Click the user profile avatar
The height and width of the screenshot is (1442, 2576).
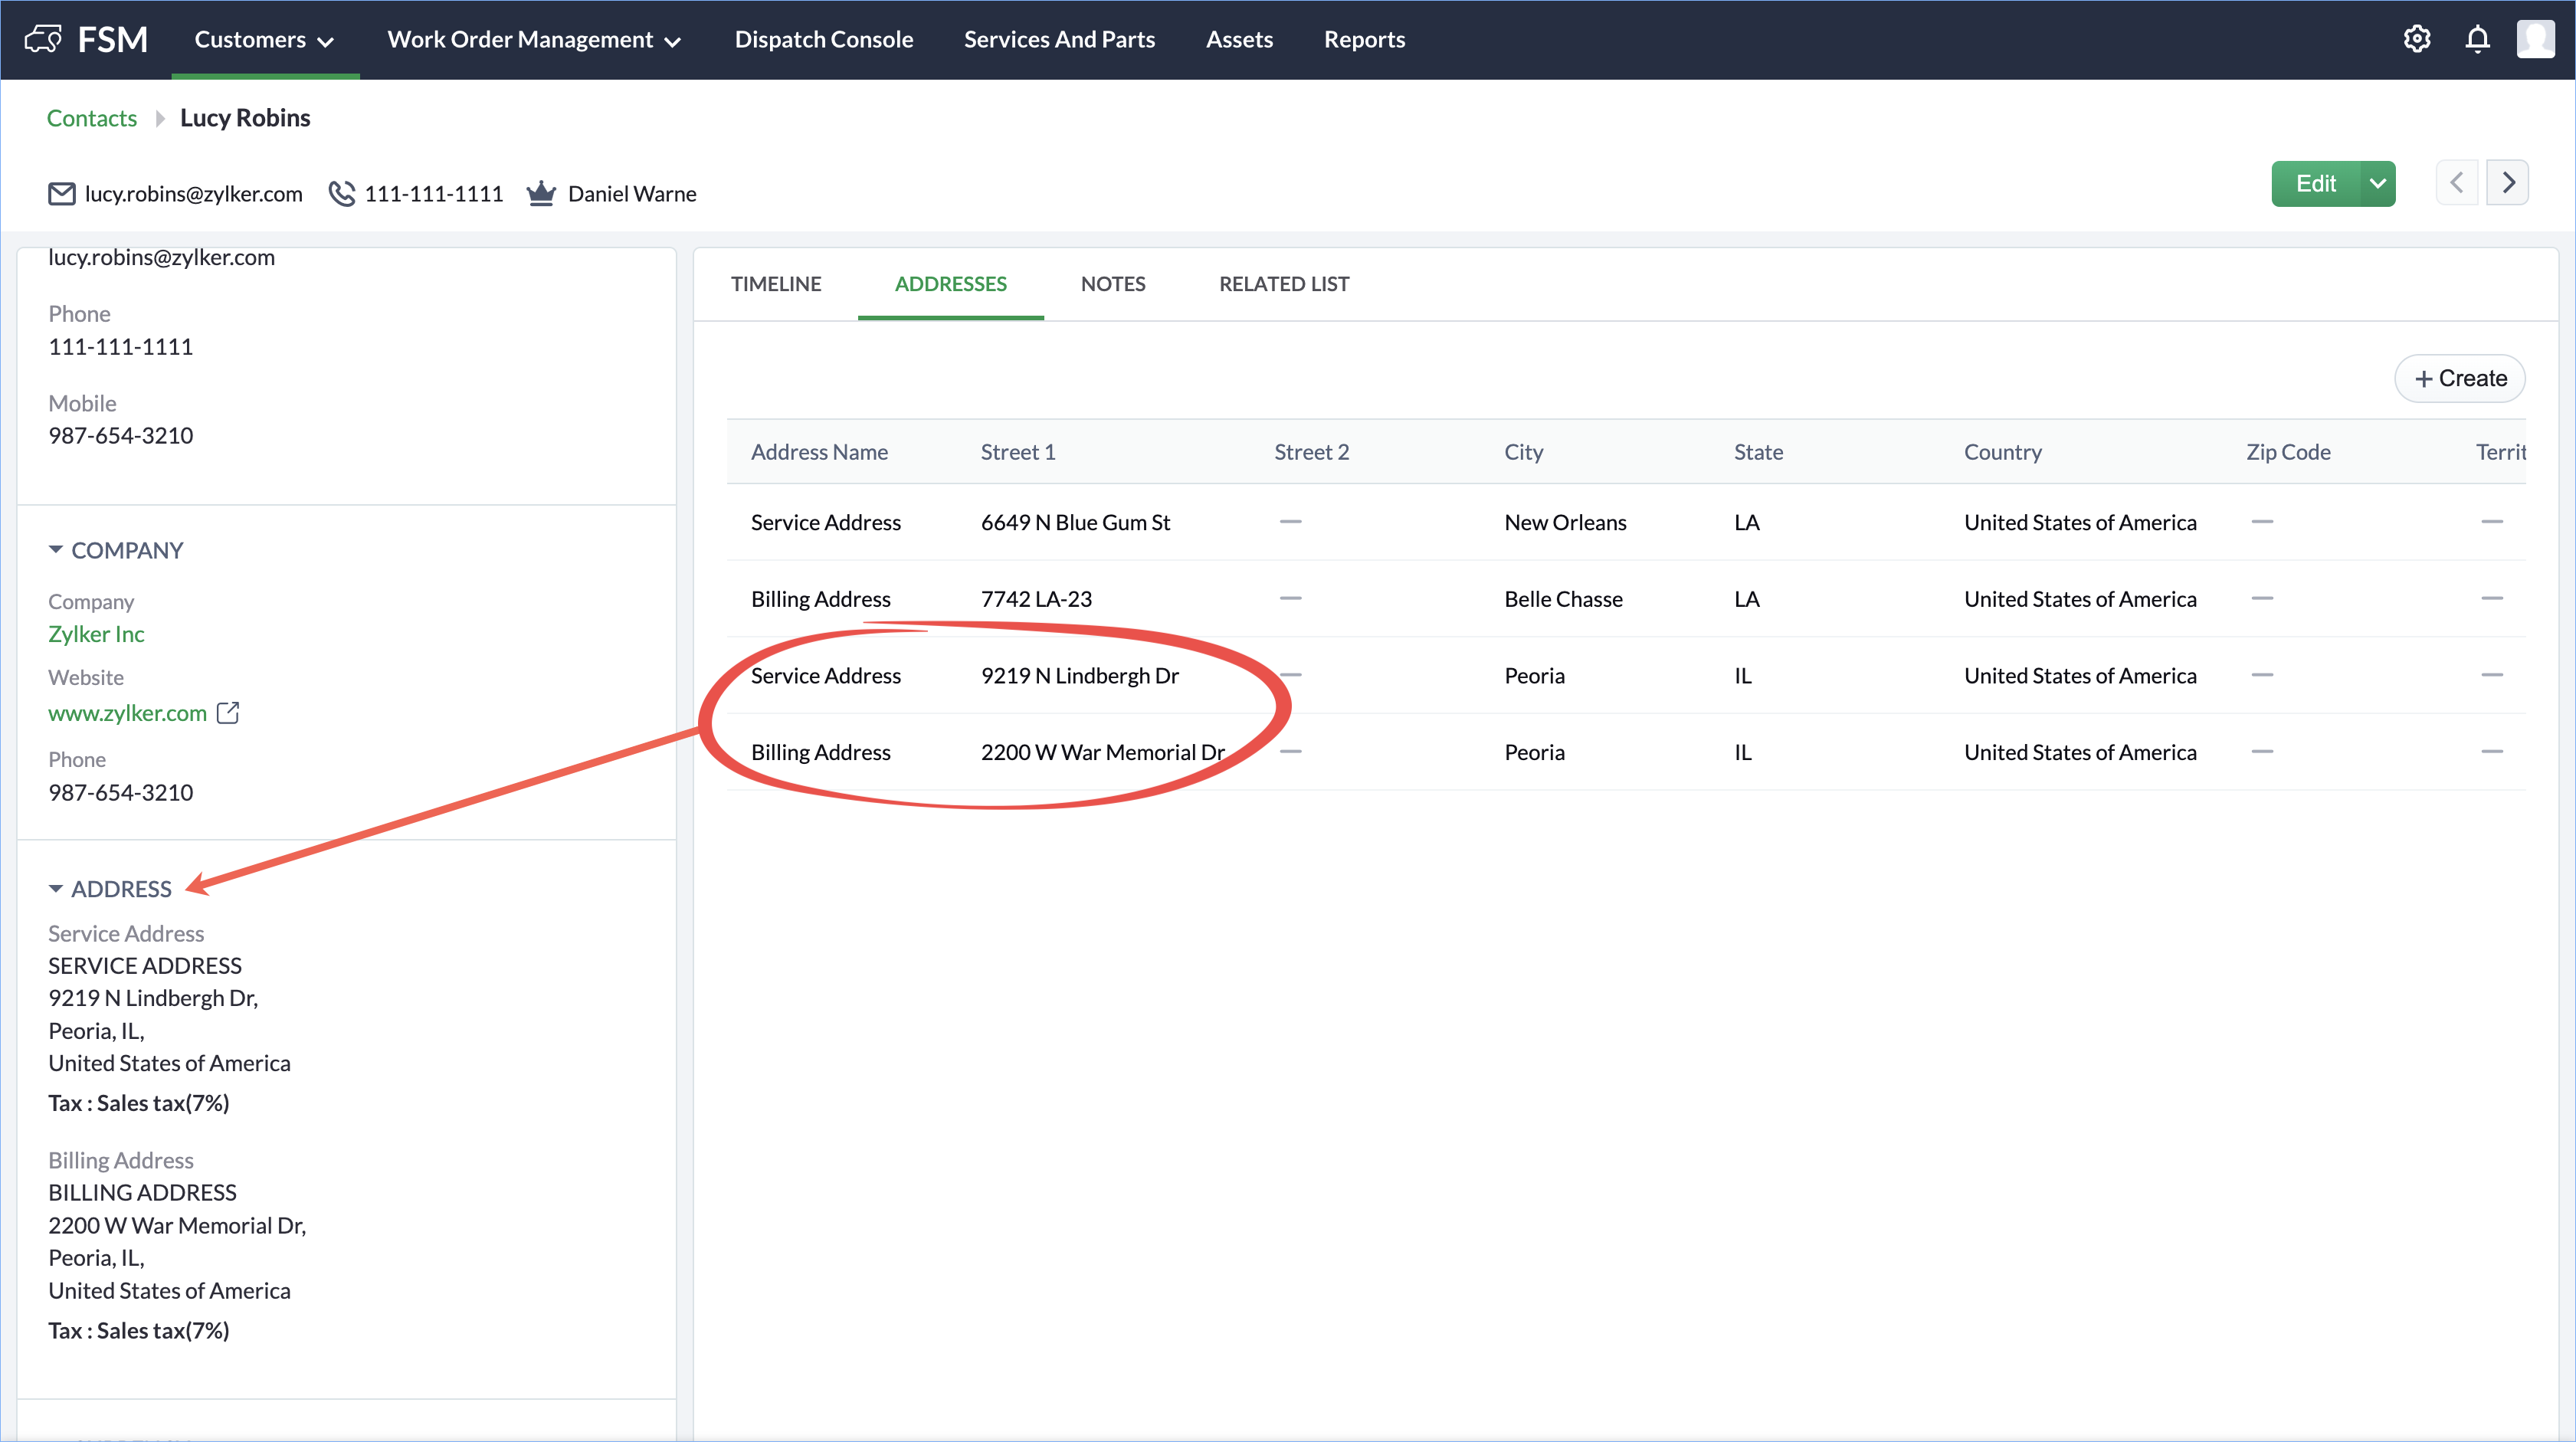pyautogui.click(x=2535, y=39)
